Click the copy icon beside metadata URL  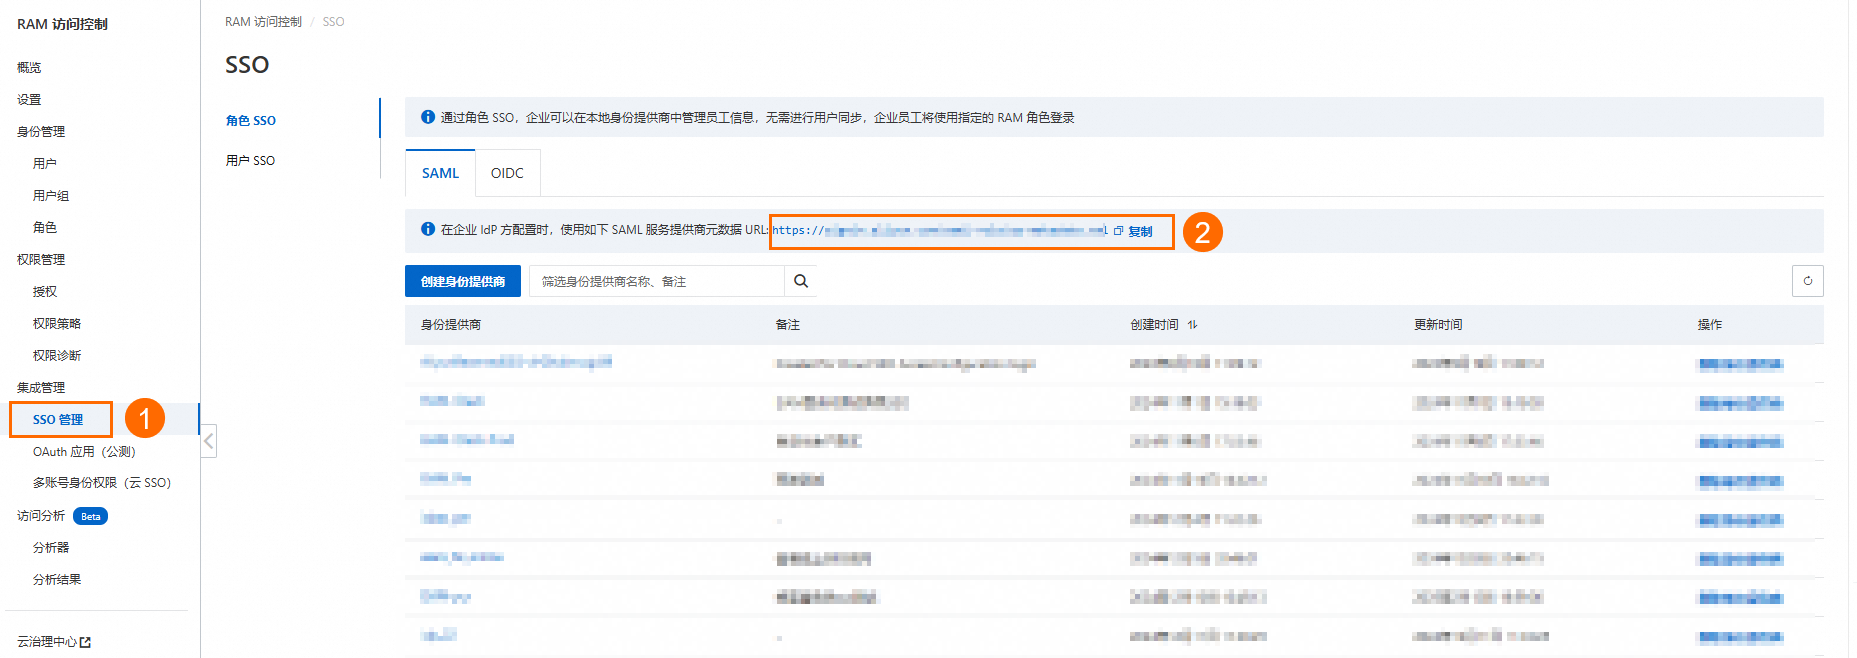[x=1118, y=231]
